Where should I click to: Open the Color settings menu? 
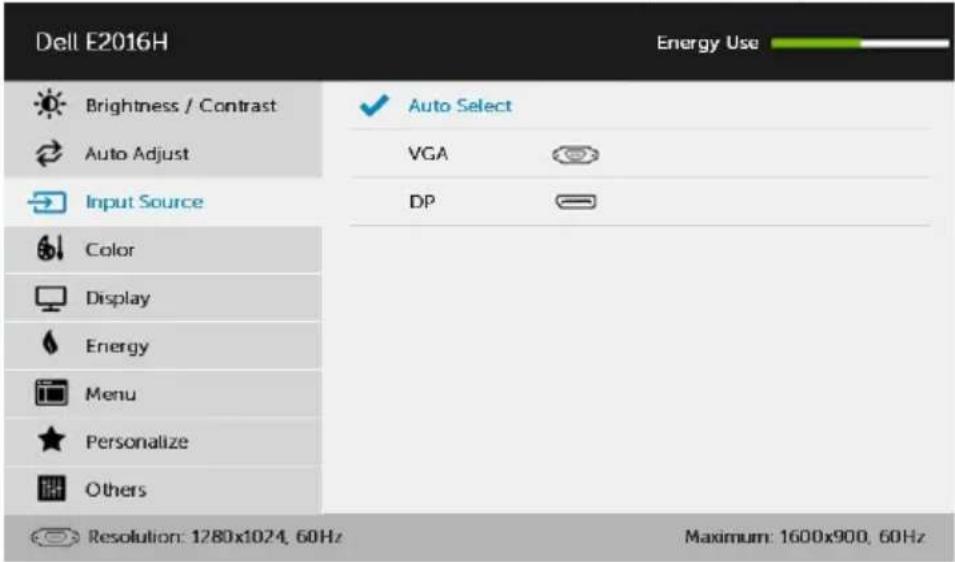pos(163,250)
